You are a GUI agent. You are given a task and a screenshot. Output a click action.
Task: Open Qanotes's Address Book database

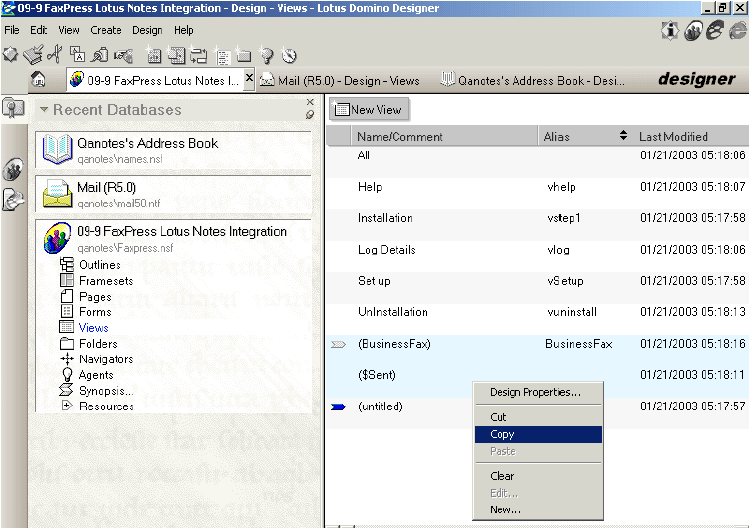[x=147, y=143]
